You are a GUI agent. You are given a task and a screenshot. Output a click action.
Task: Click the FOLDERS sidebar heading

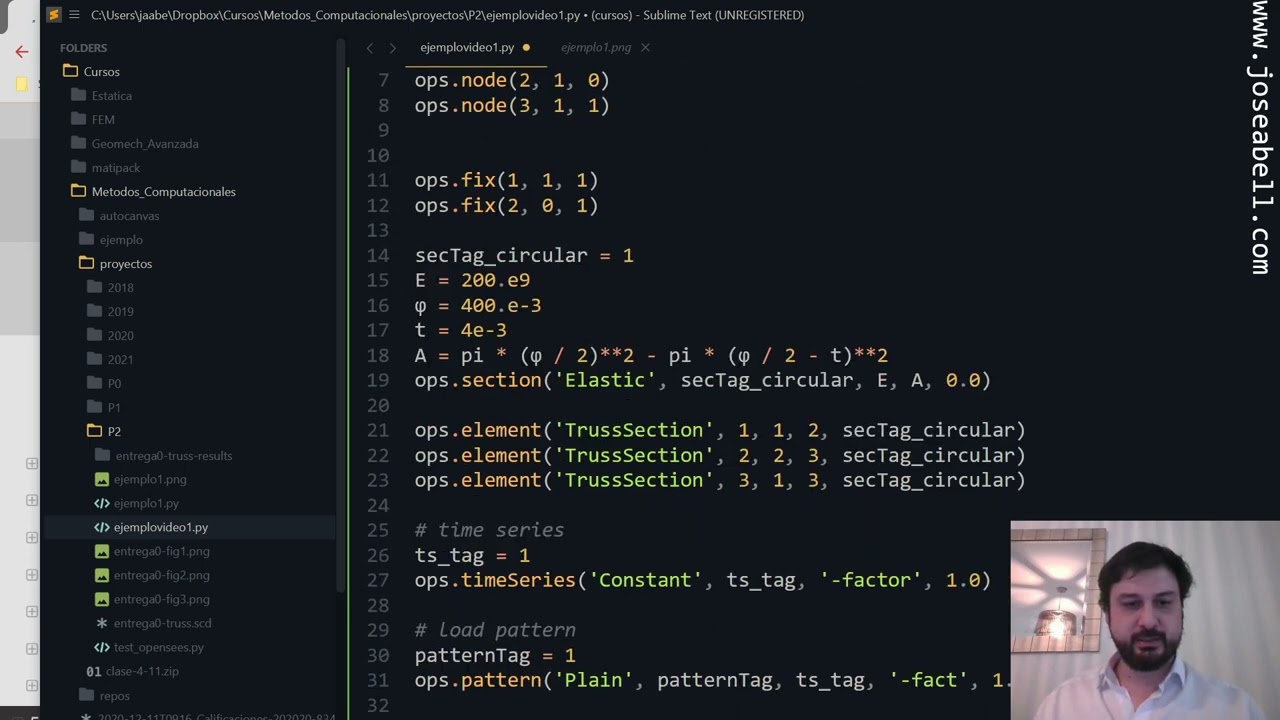[83, 48]
